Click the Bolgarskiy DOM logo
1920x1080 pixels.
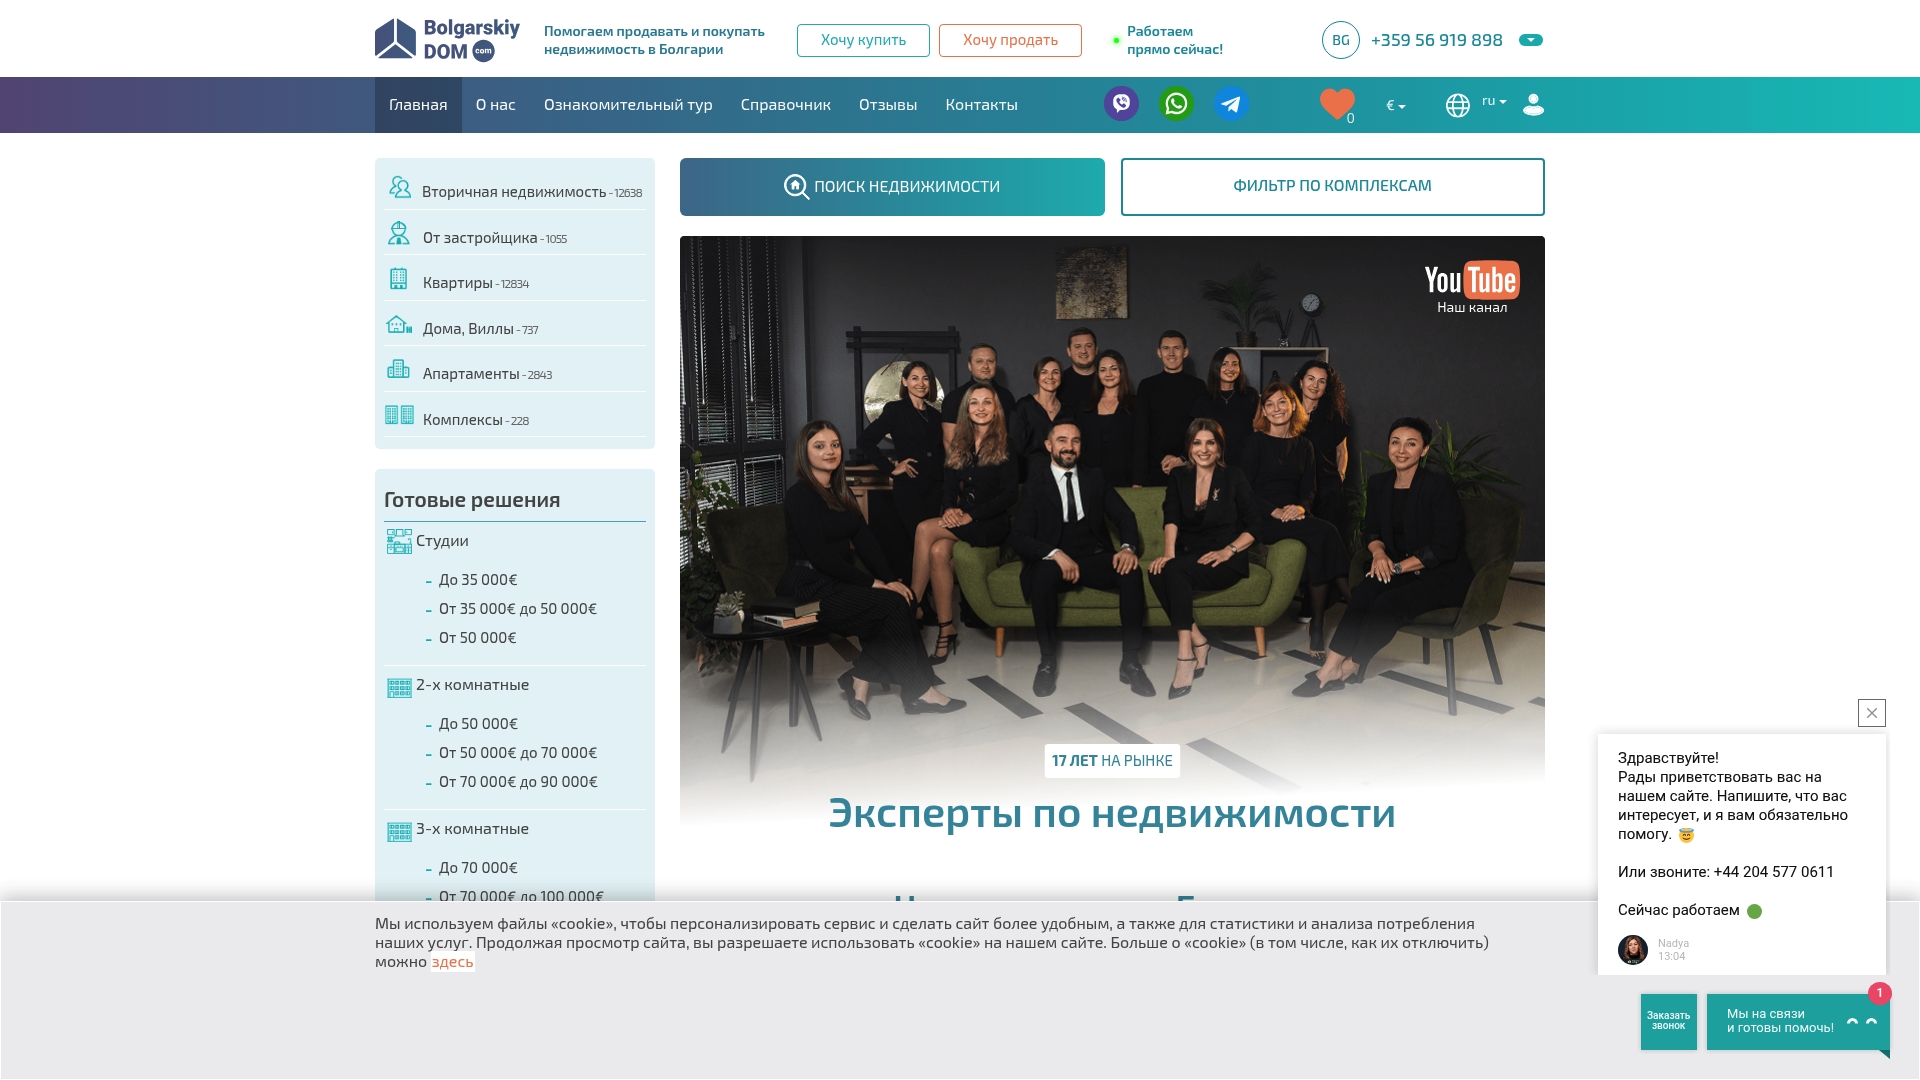(445, 39)
